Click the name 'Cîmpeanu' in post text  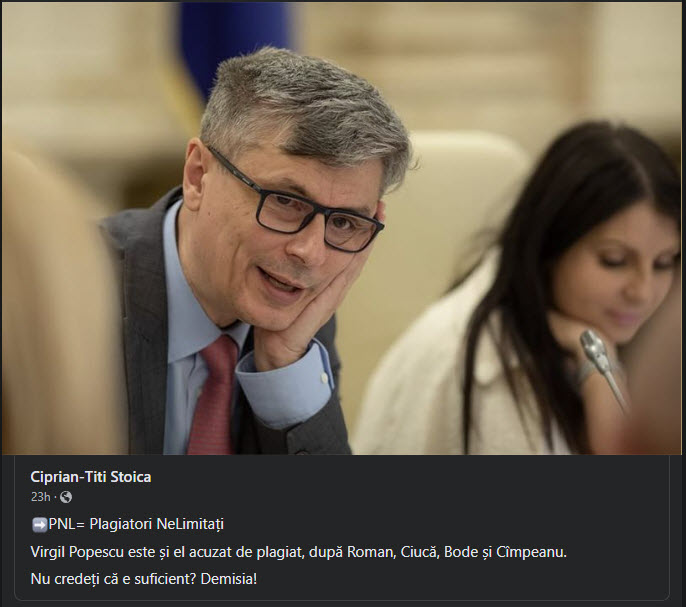[531, 552]
